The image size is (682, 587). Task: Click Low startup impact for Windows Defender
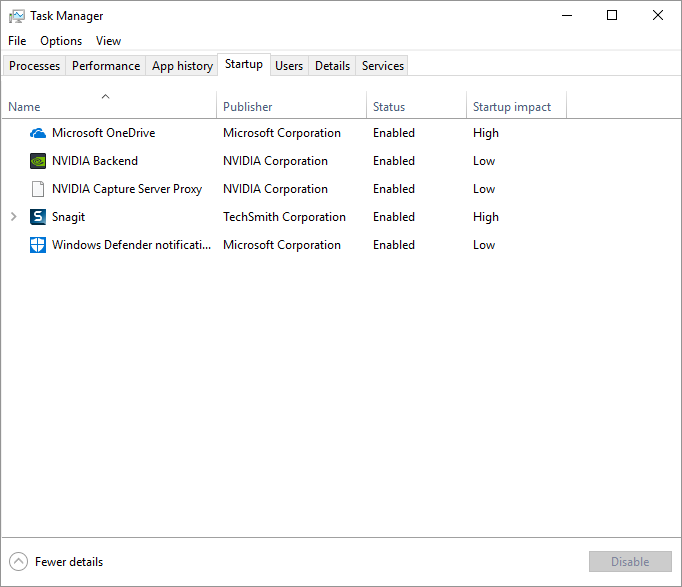click(484, 245)
